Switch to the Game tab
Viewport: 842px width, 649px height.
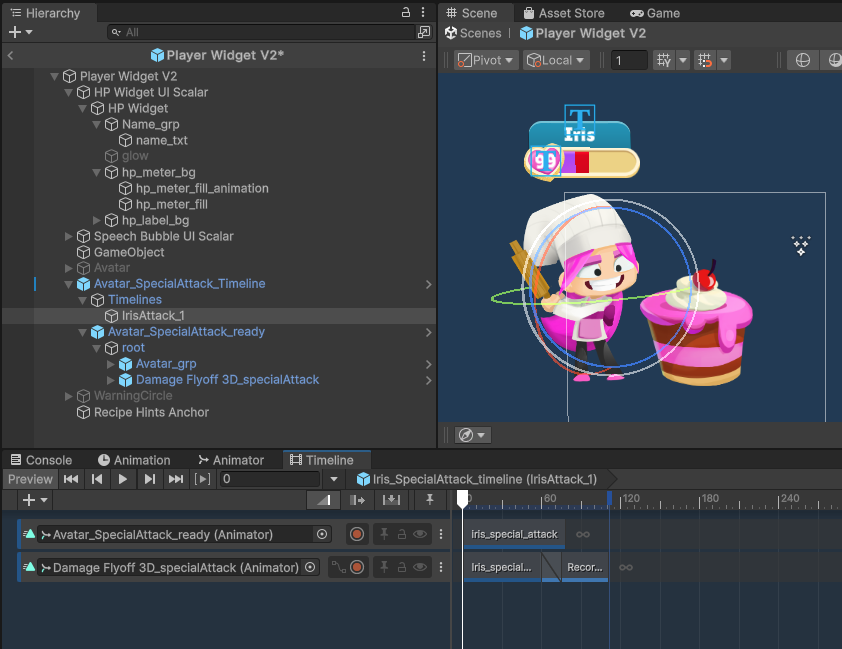tap(655, 13)
